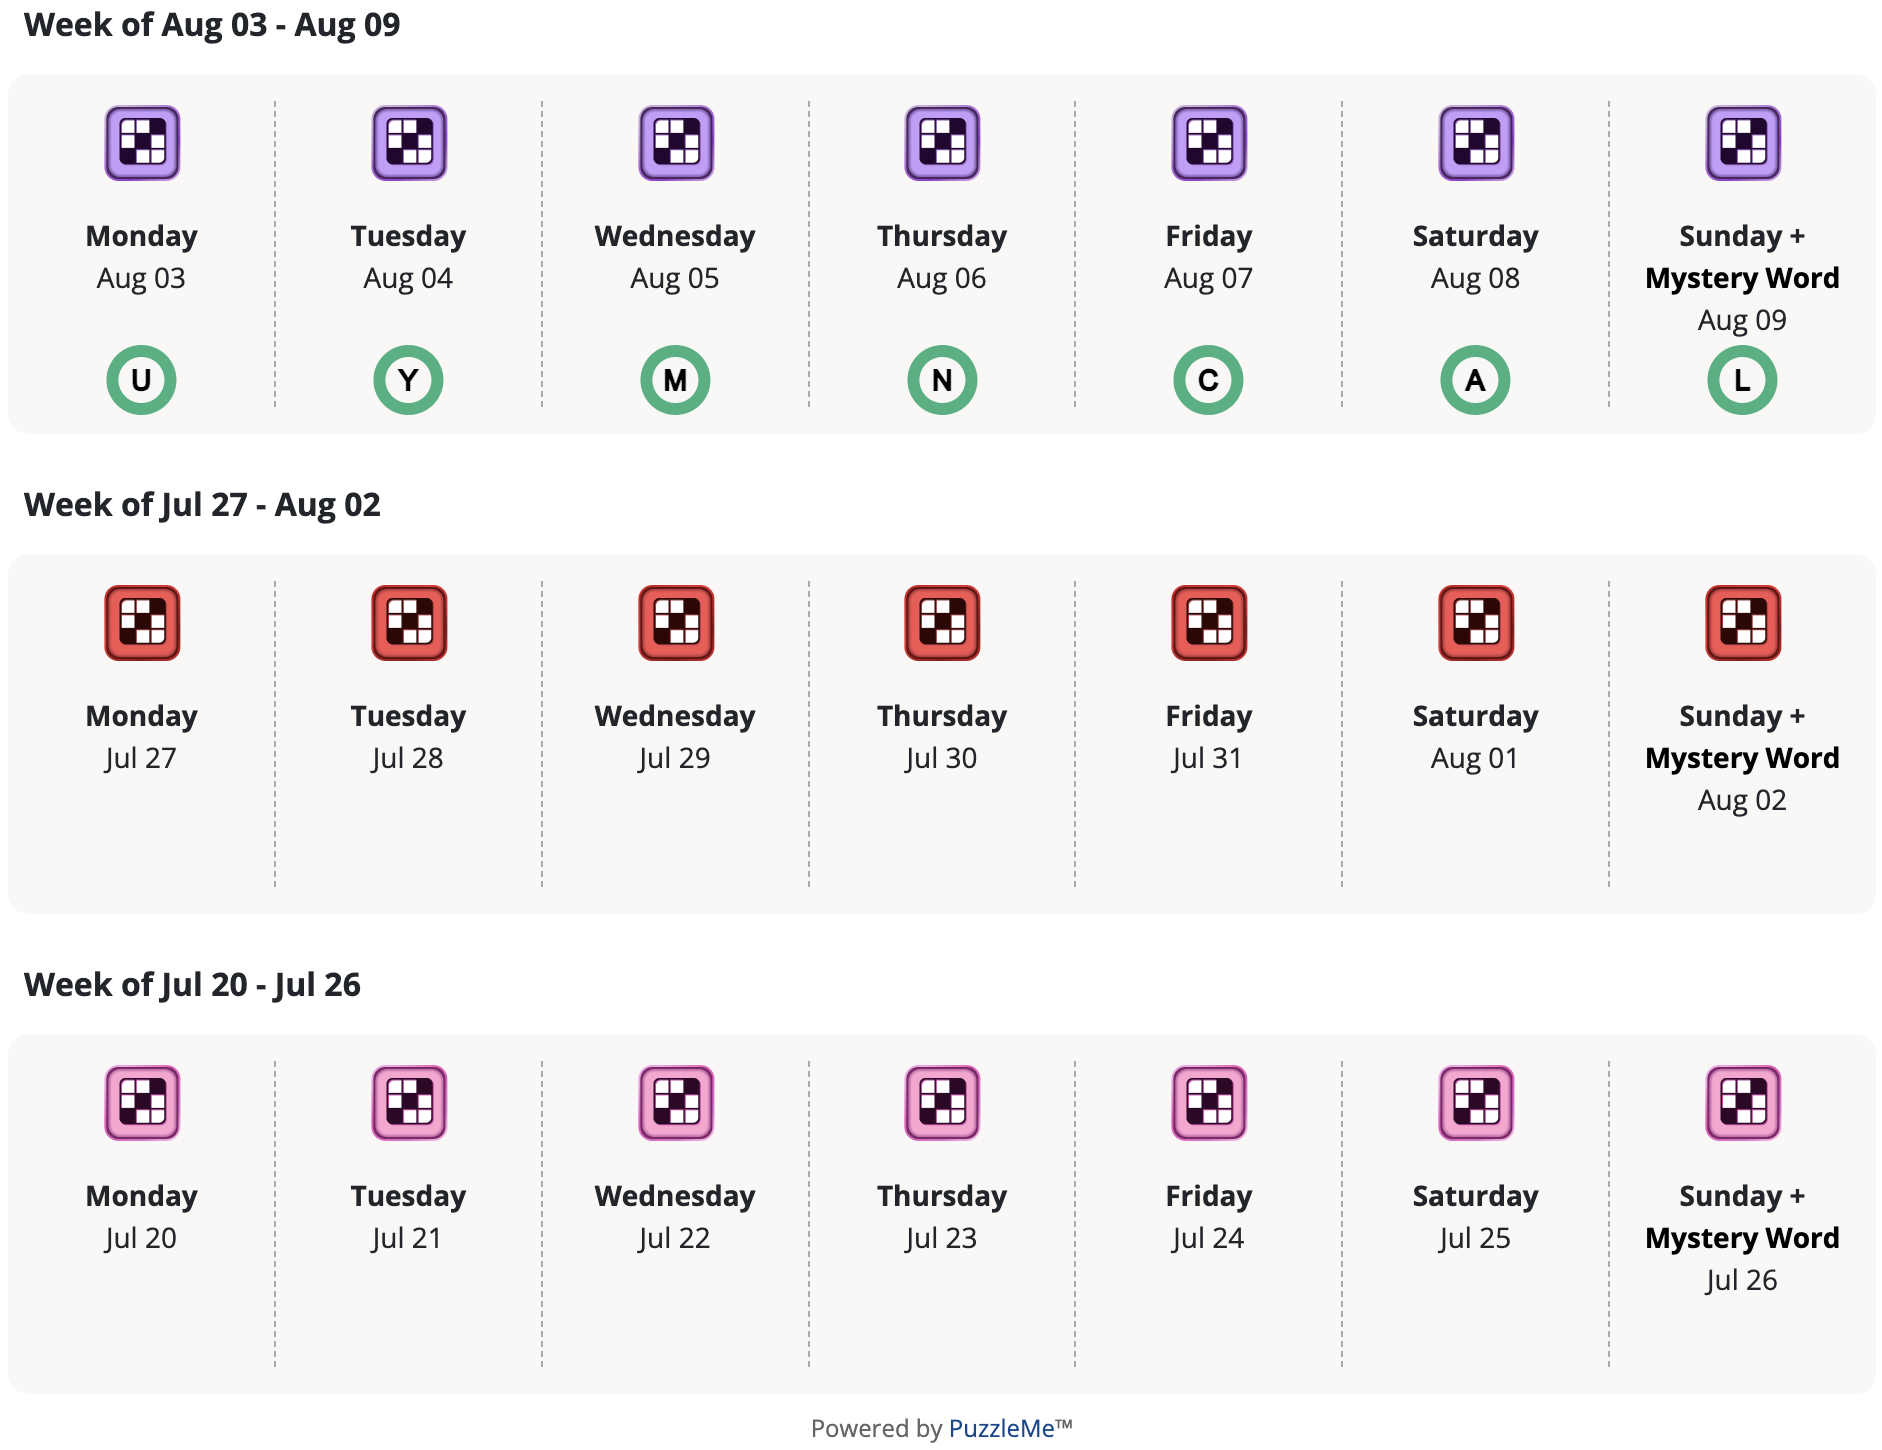The image size is (1882, 1450).
Task: Select the Saturday Jul 25 label
Action: tap(1475, 1217)
